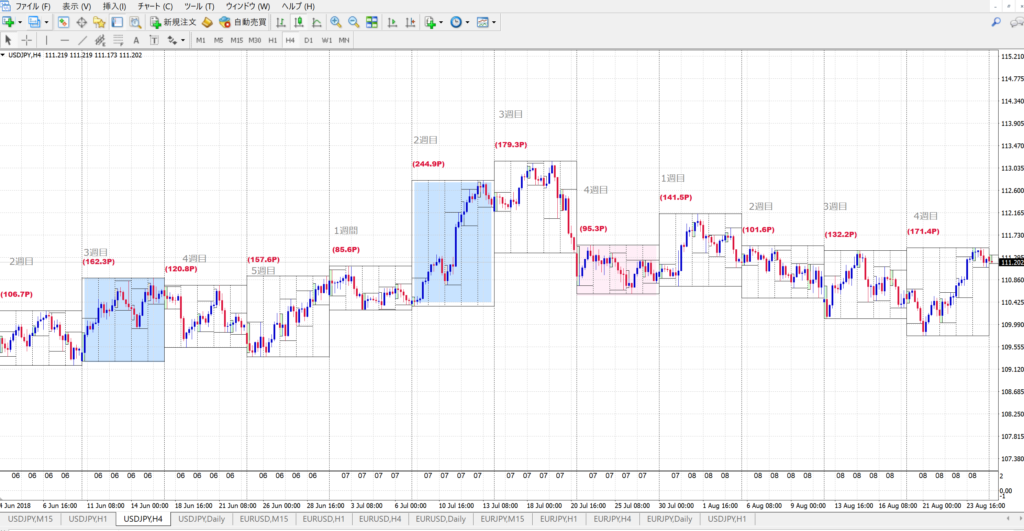Switch to the EURUSD,H4 chart tab
Image resolution: width=1024 pixels, height=531 pixels.
tap(379, 519)
